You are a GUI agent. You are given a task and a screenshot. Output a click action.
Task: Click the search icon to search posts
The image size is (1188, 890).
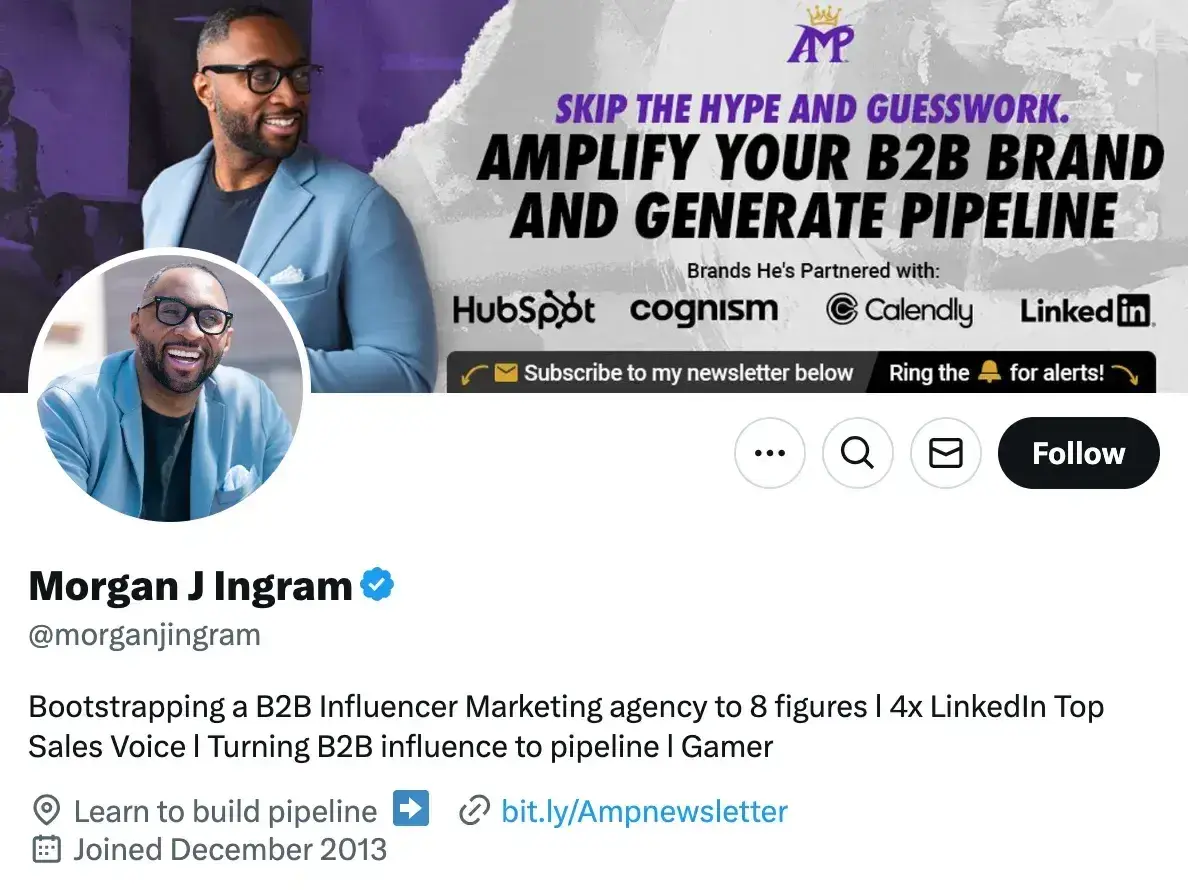(x=857, y=453)
